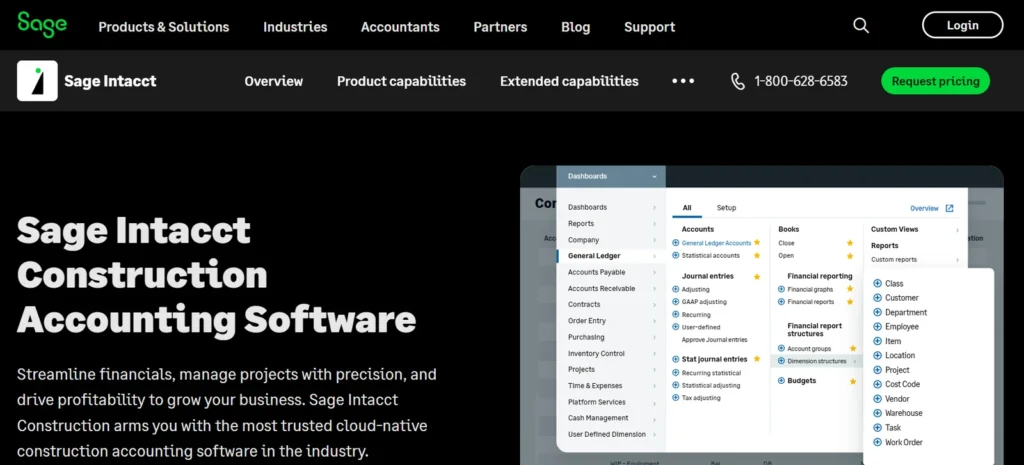Click the plus icon beside Tax adjusting
Image resolution: width=1024 pixels, height=465 pixels.
click(676, 398)
